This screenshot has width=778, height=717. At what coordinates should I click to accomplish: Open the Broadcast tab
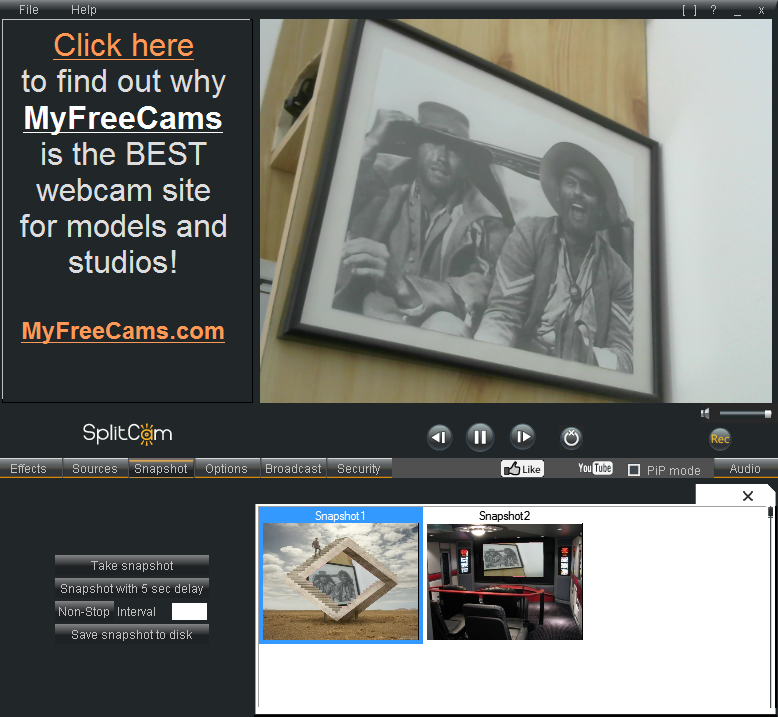(x=293, y=468)
